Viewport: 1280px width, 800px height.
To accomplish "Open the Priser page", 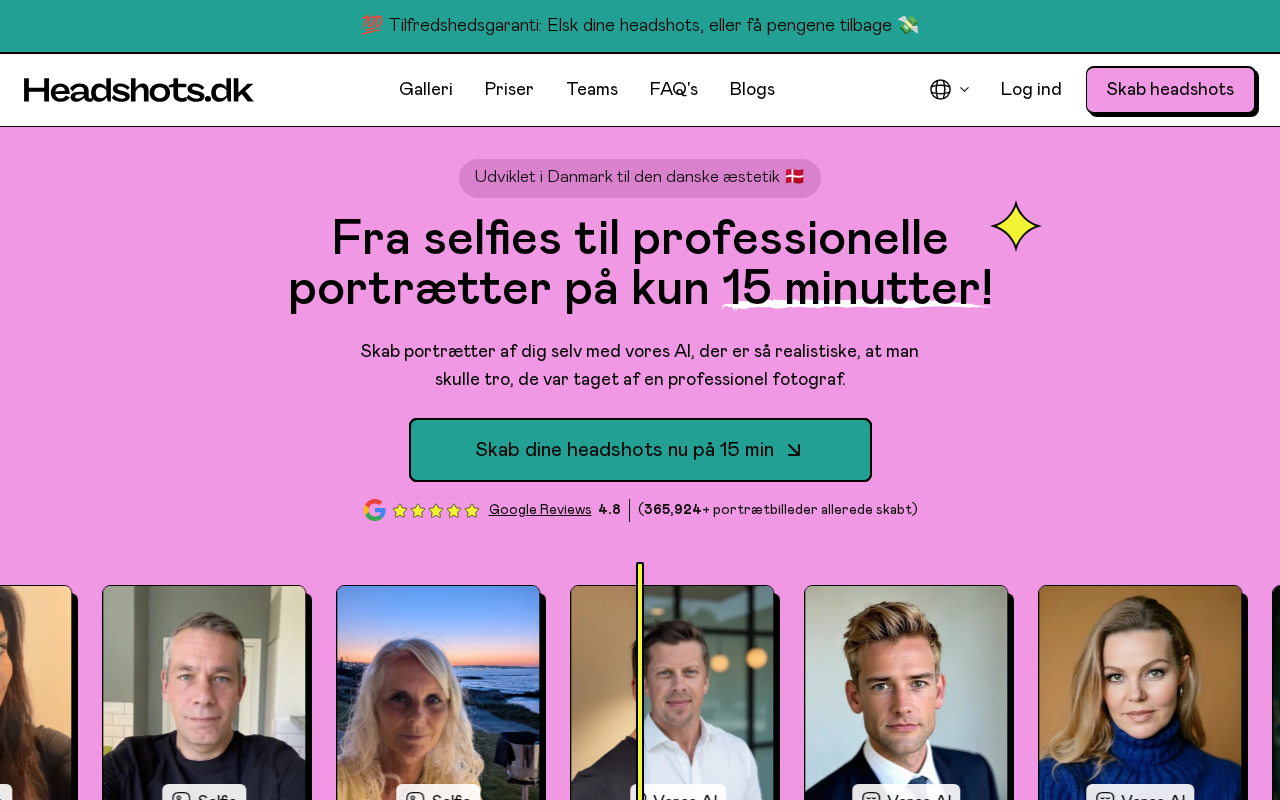I will (509, 90).
